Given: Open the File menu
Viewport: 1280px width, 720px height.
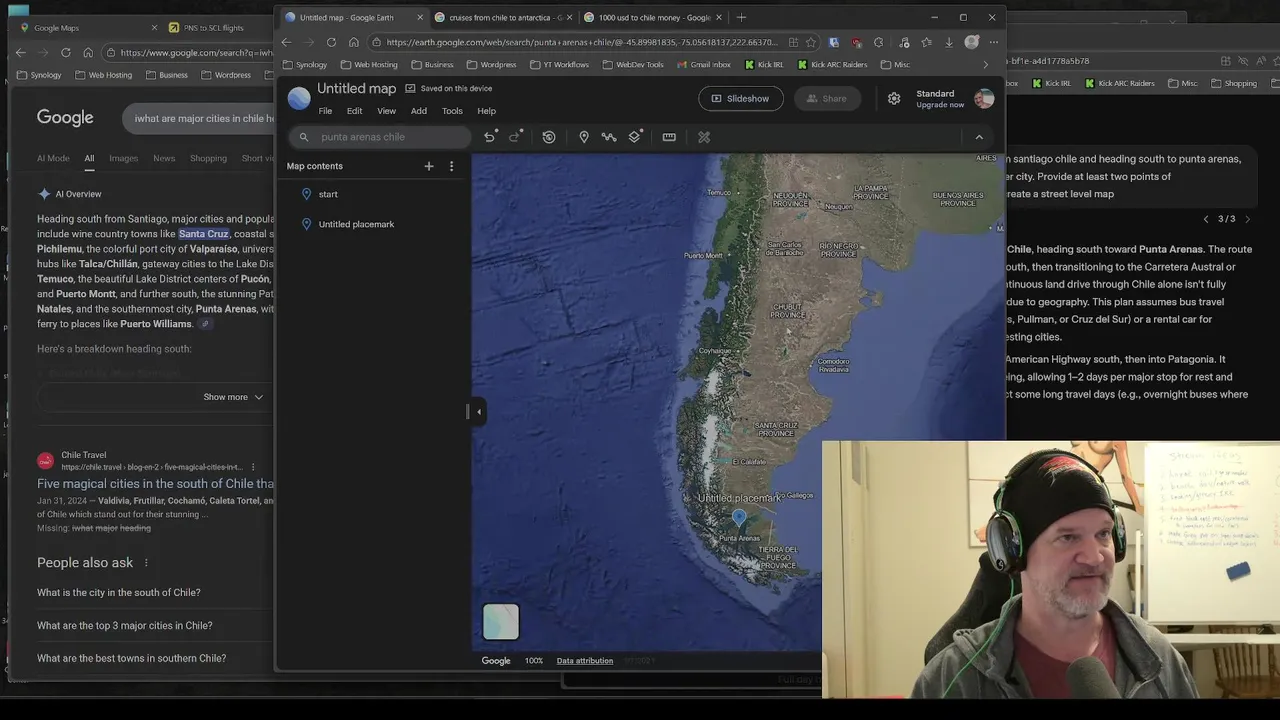Looking at the screenshot, I should [x=325, y=111].
